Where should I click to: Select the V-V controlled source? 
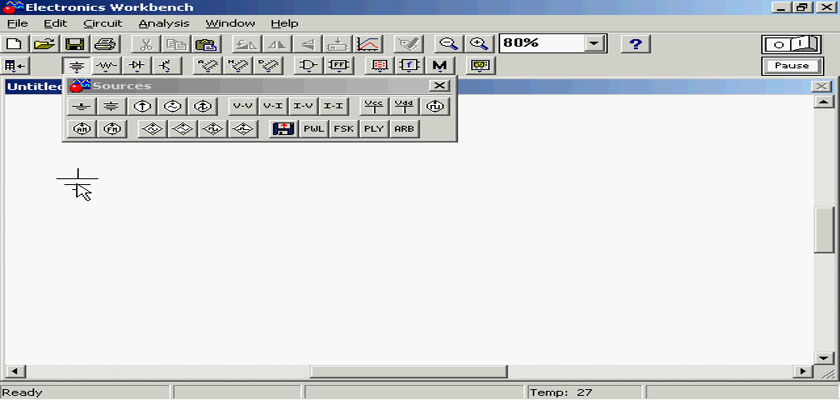[244, 107]
